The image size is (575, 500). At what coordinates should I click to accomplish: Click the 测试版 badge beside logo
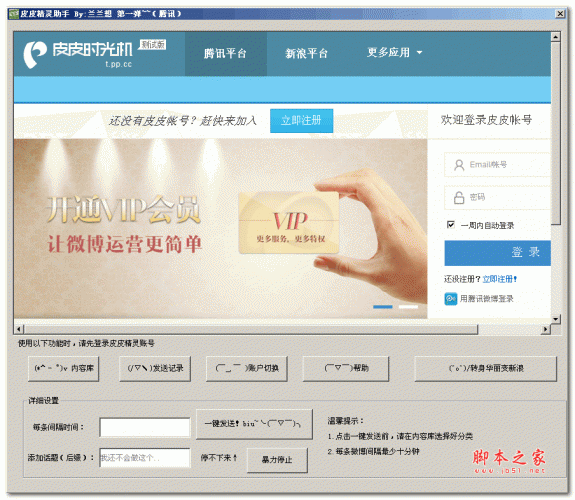click(x=153, y=44)
